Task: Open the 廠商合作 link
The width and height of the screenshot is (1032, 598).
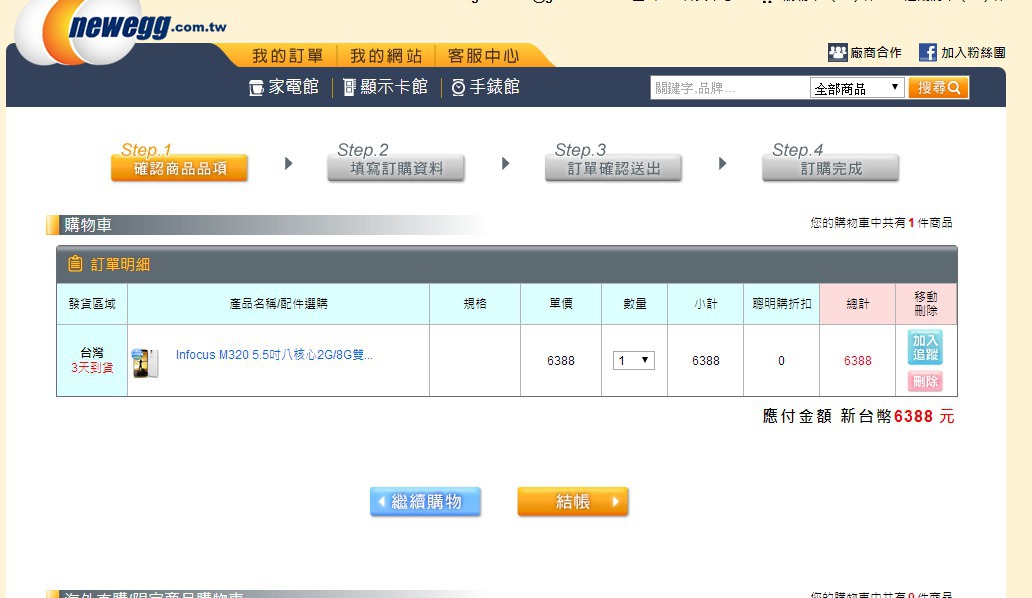Action: (x=875, y=53)
